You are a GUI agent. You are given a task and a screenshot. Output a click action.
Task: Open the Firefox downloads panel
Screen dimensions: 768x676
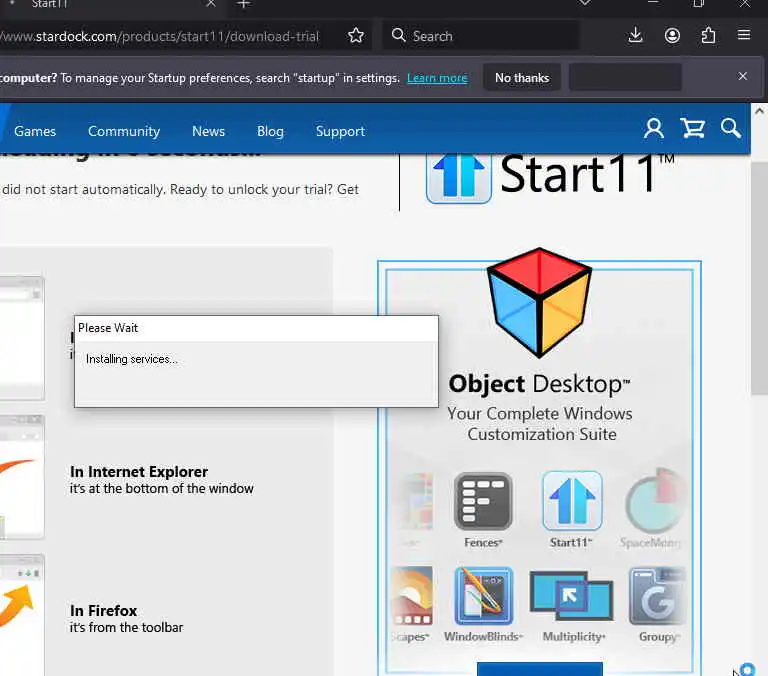pyautogui.click(x=635, y=35)
